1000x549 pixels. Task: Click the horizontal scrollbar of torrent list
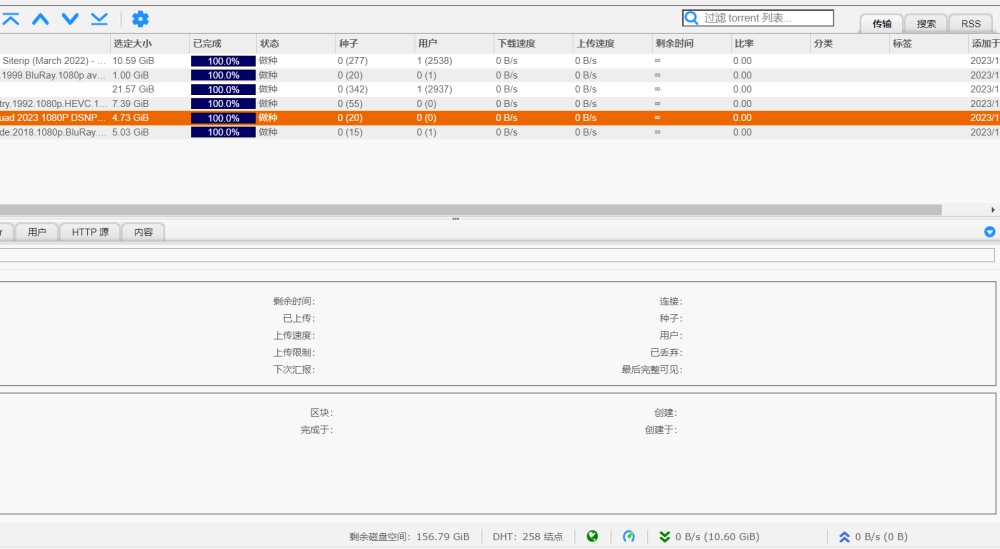471,210
